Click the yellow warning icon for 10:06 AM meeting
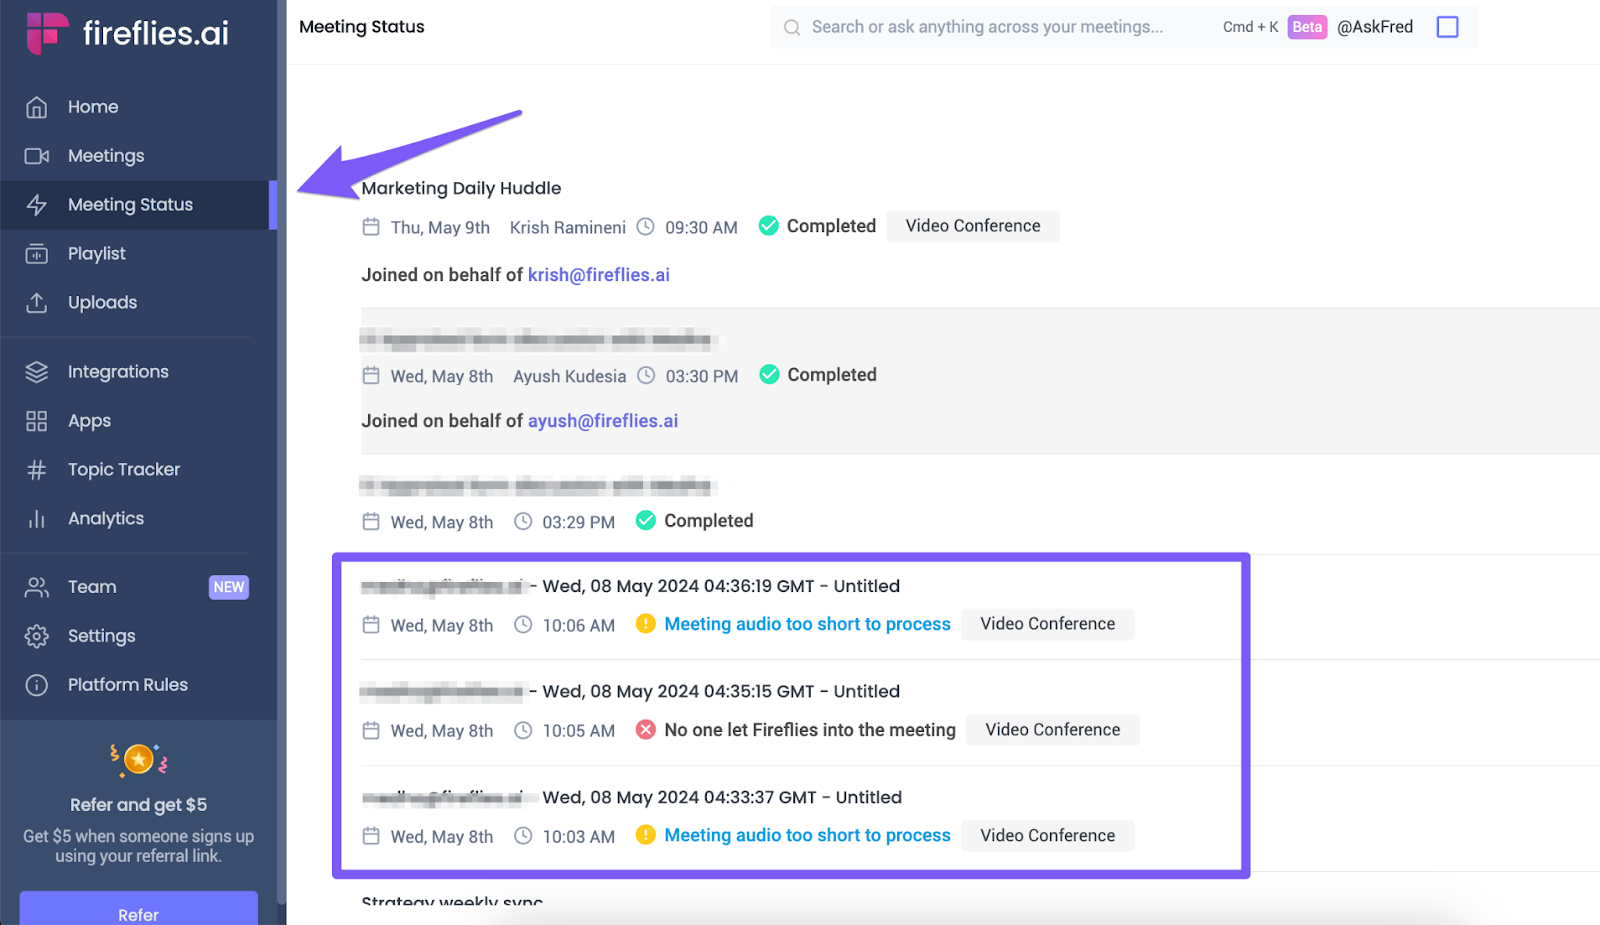Viewport: 1600px width, 925px height. pyautogui.click(x=646, y=623)
